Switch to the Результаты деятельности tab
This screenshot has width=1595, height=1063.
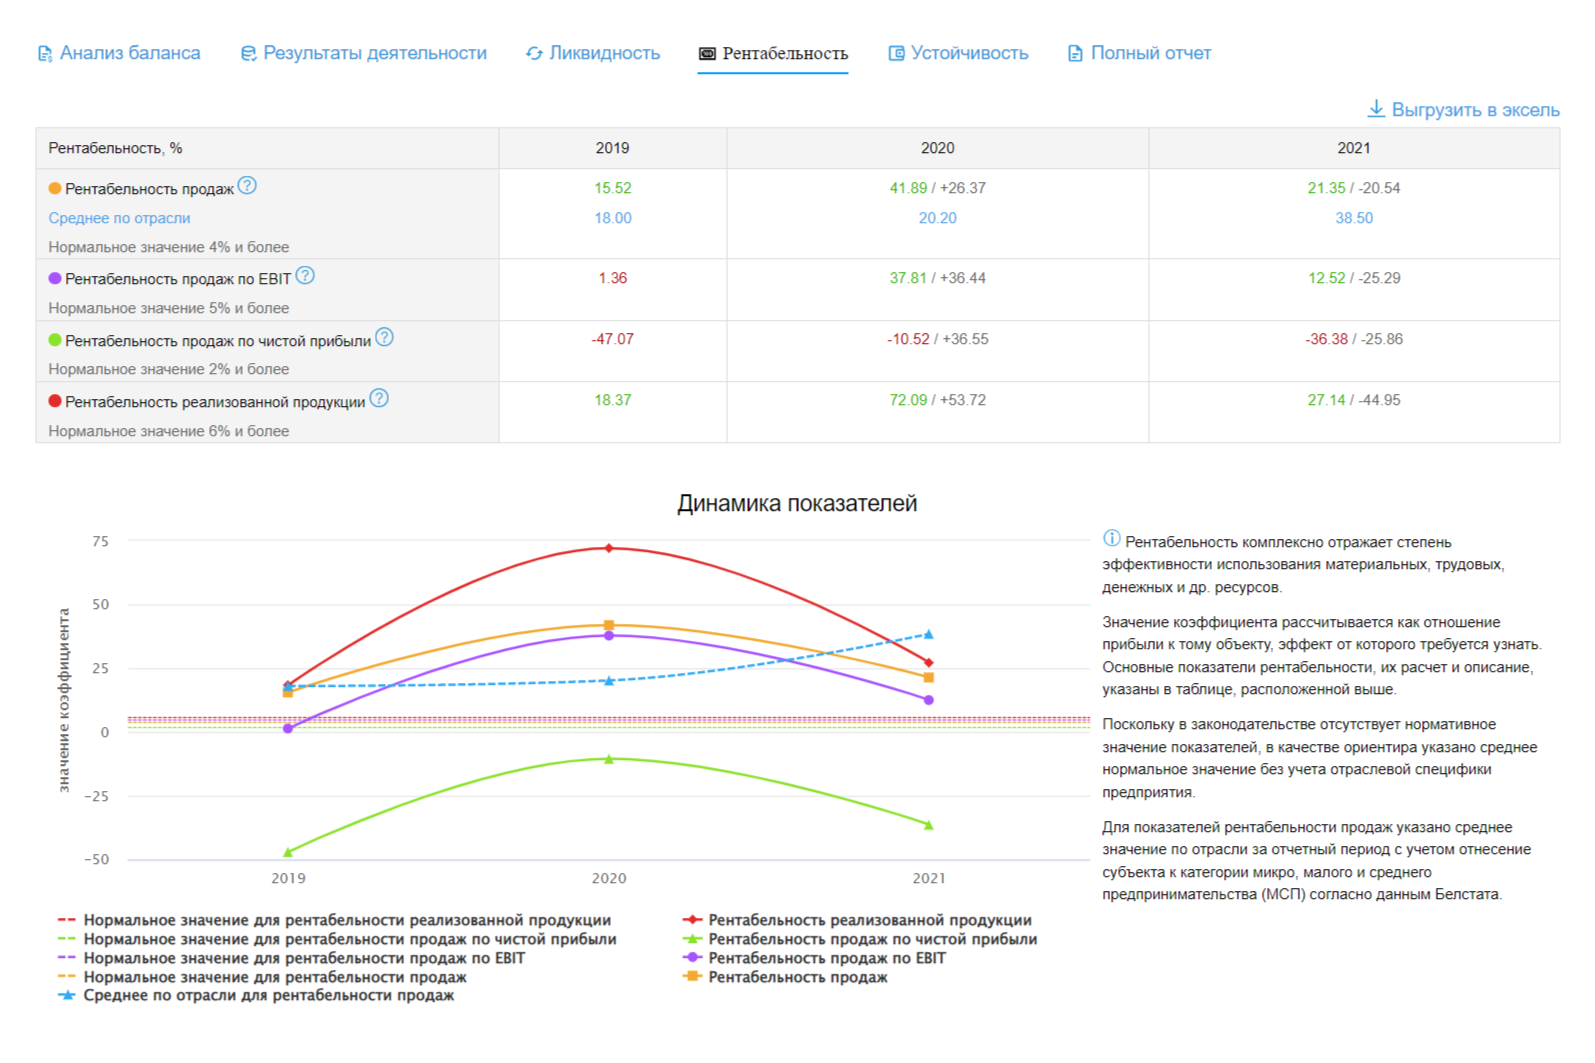point(374,54)
